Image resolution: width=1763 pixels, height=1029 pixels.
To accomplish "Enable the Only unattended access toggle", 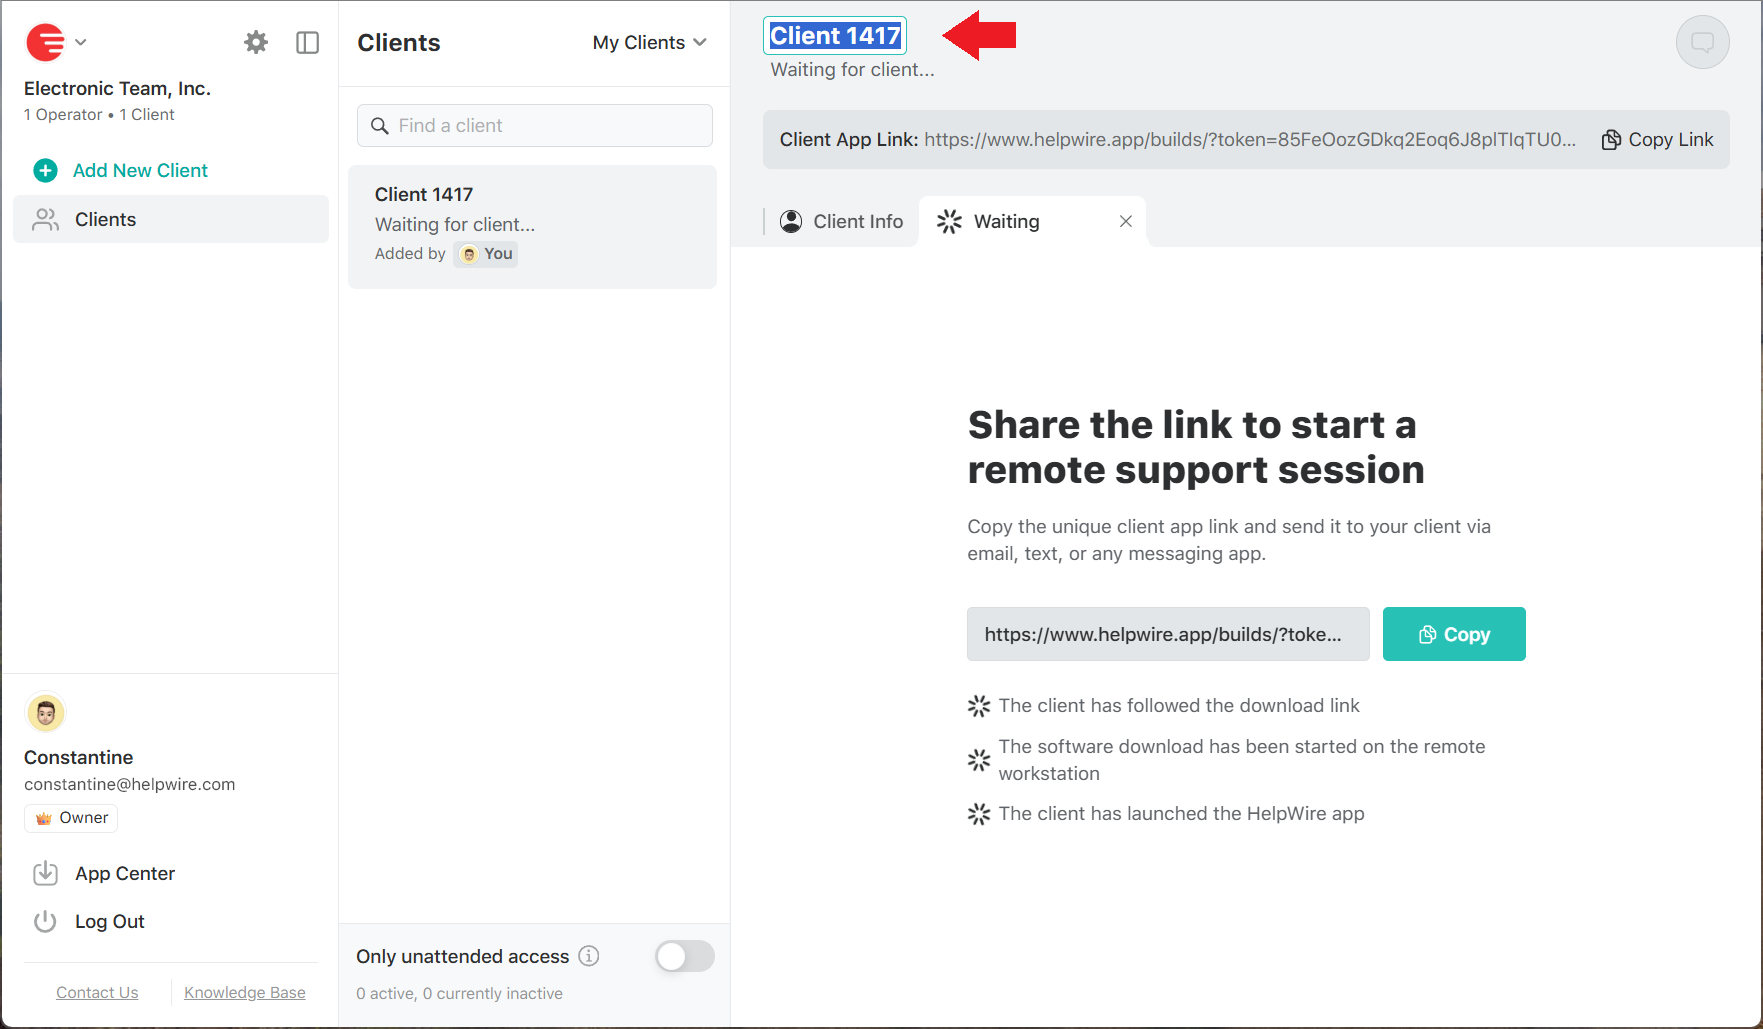I will (x=685, y=956).
